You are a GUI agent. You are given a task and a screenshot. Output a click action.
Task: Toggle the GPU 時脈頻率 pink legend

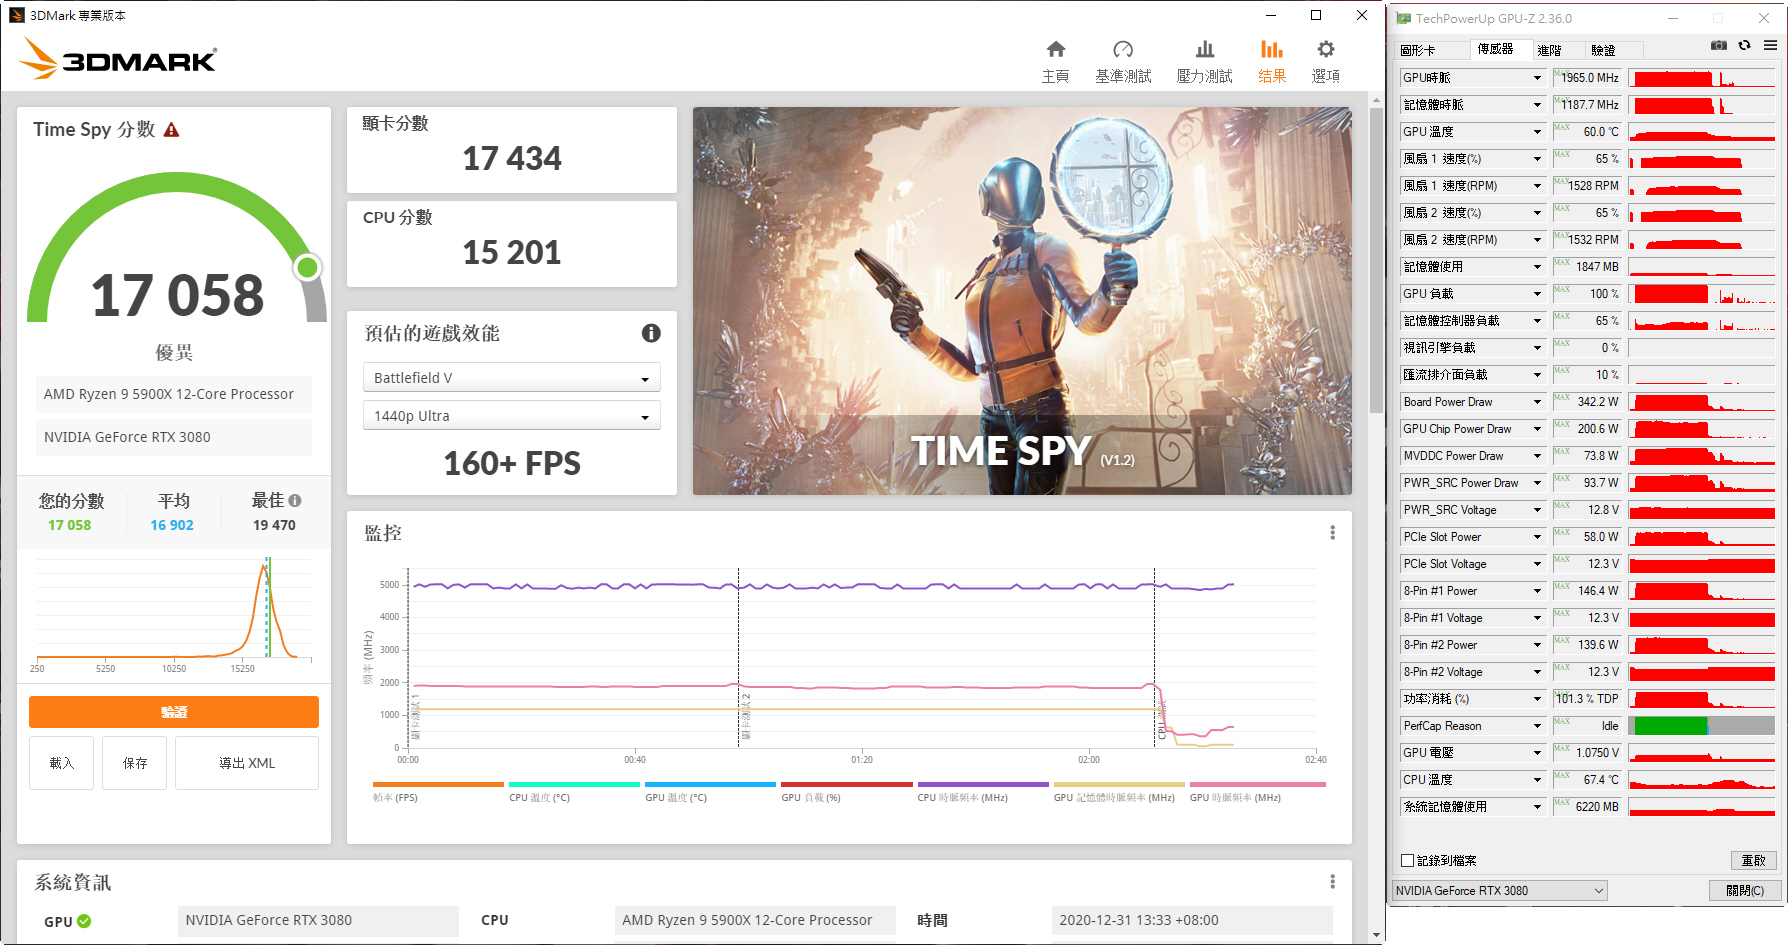coord(1257,792)
